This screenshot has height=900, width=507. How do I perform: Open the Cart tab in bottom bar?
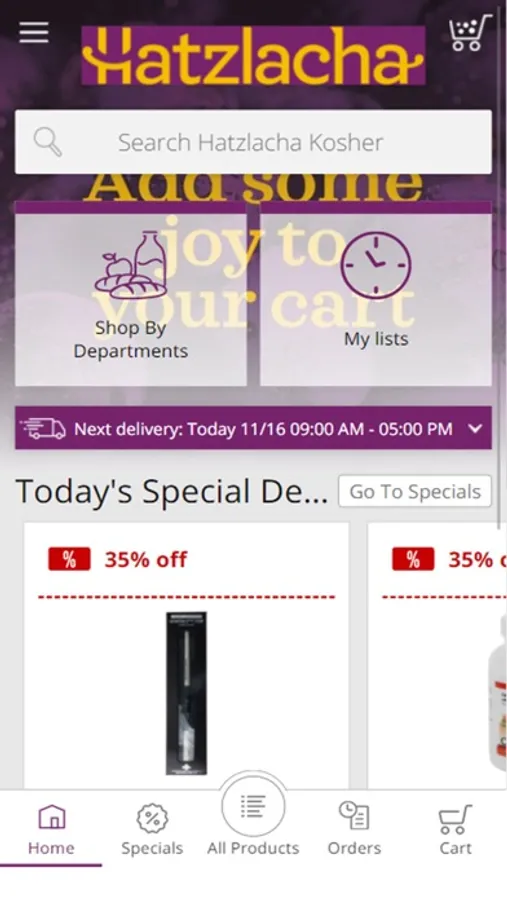pos(455,829)
